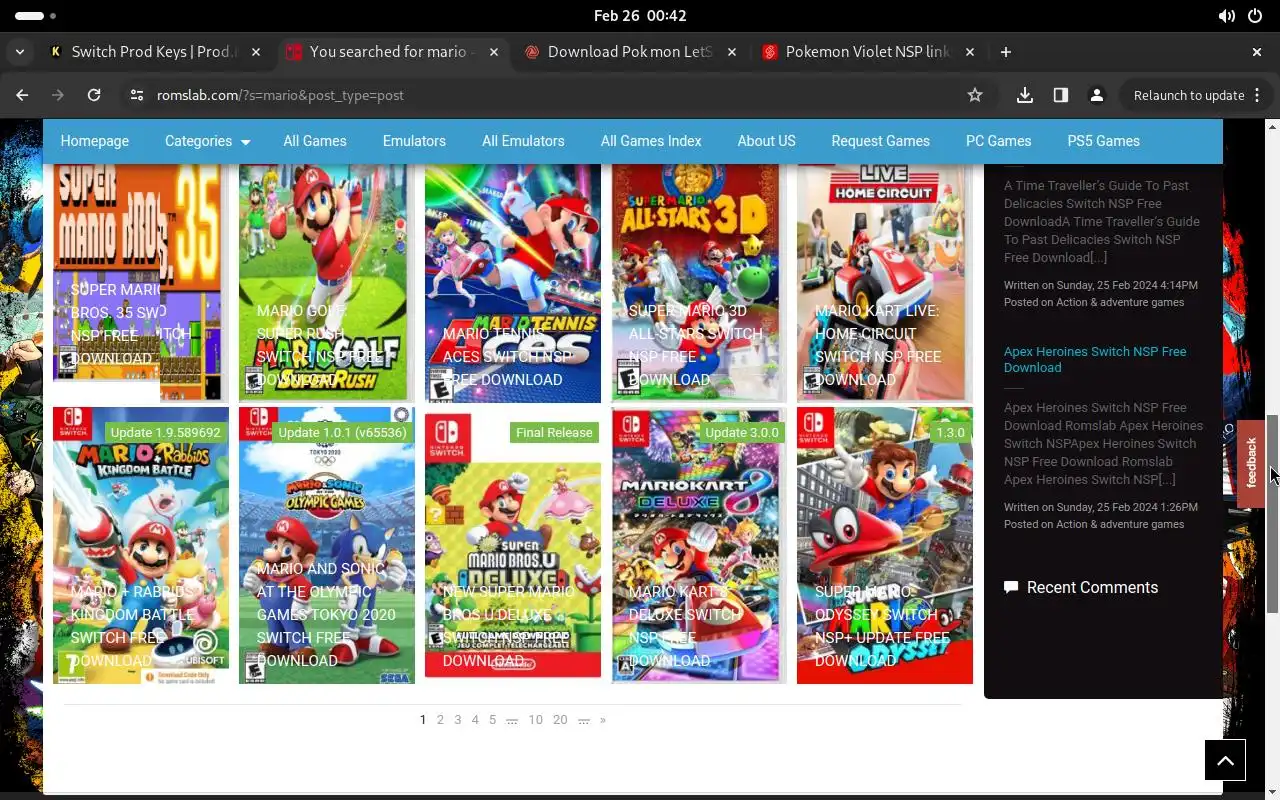Image resolution: width=1280 pixels, height=800 pixels.
Task: Open the Emulators menu item
Action: coord(414,141)
